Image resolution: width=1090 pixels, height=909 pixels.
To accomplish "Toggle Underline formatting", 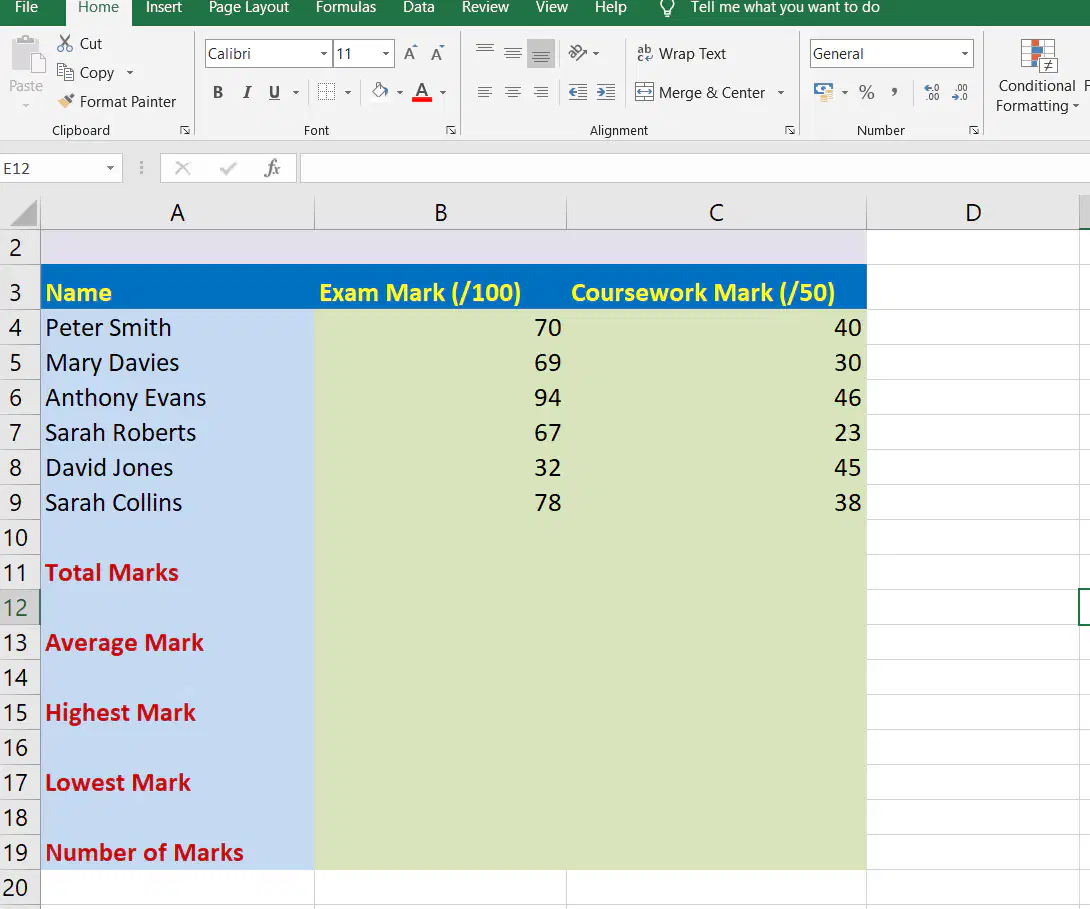I will point(275,92).
